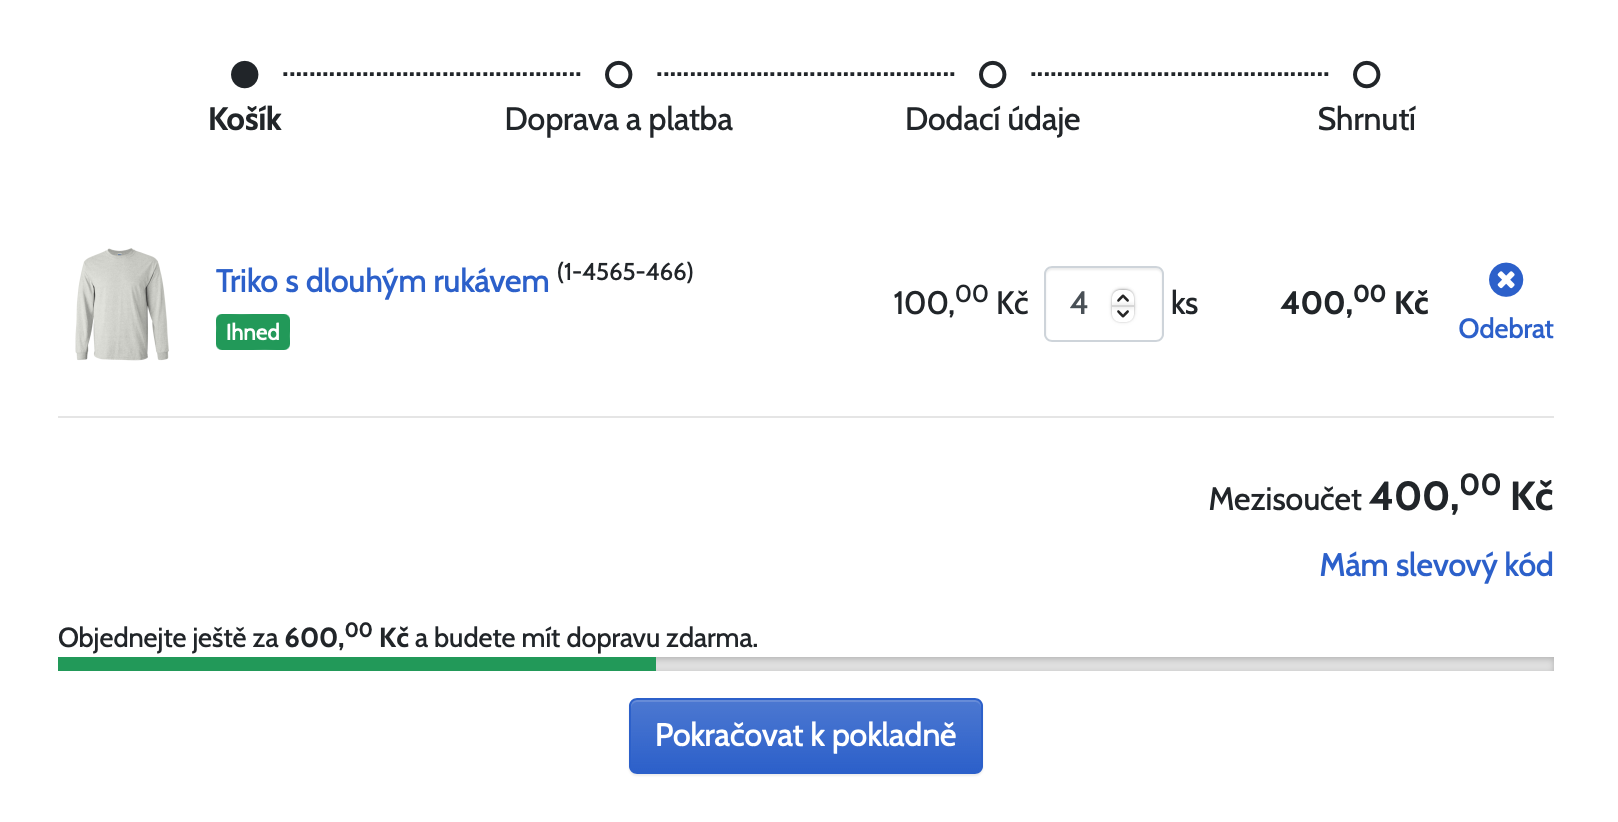Expand the Mám slevový kód option
The width and height of the screenshot is (1618, 822).
pos(1436,566)
